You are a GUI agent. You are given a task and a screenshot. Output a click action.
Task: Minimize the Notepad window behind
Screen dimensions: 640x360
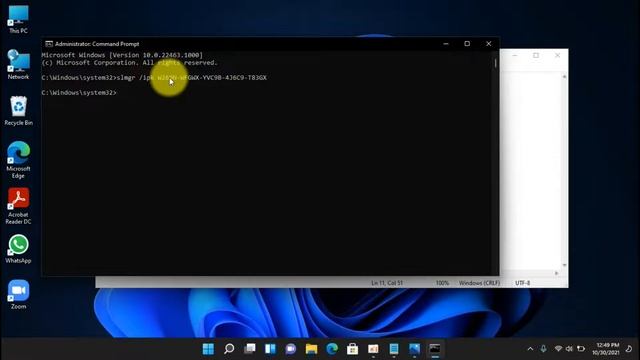pos(515,55)
